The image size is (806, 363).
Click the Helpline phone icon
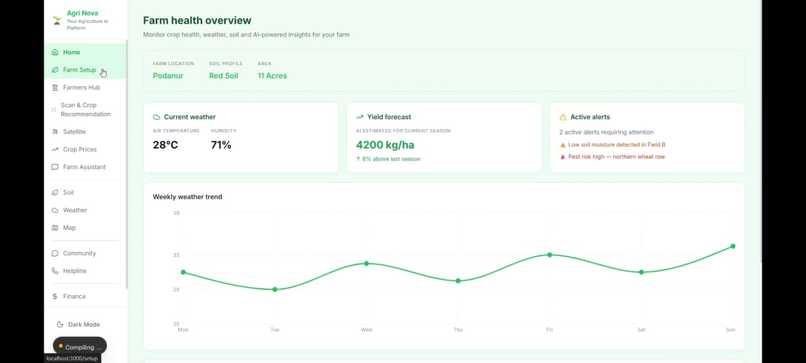[54, 271]
